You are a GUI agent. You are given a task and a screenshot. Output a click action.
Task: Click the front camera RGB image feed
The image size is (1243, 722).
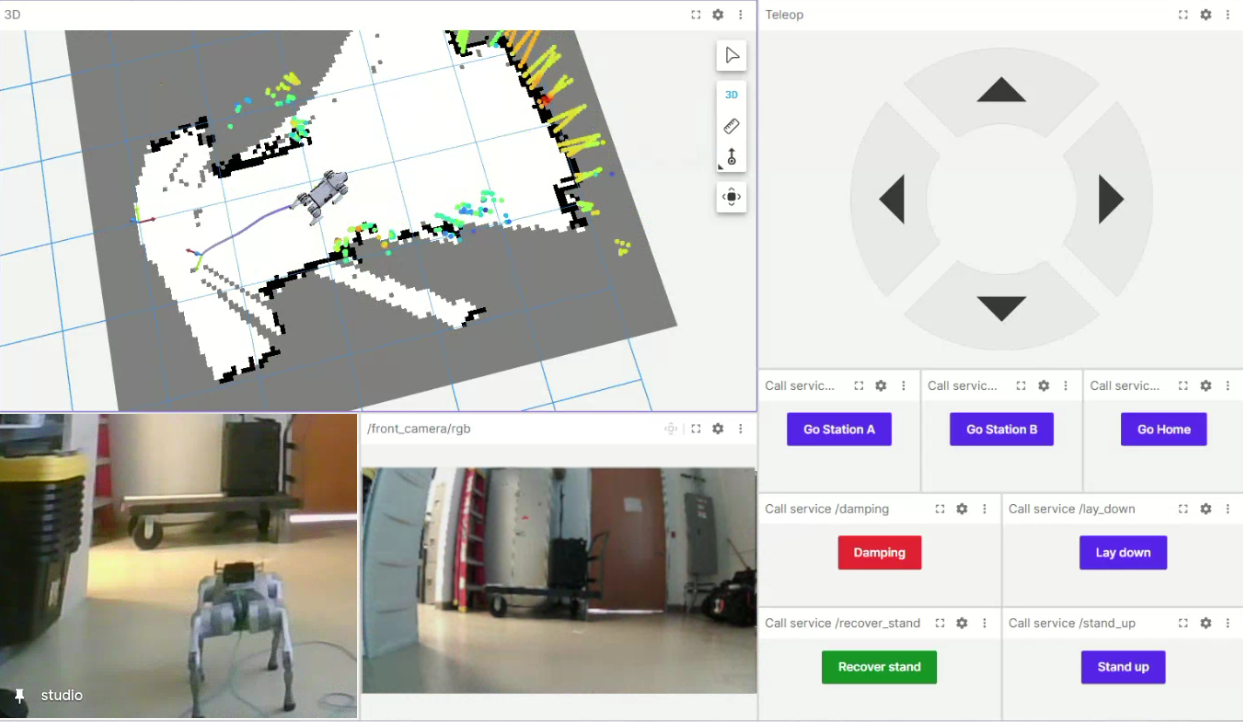click(x=558, y=580)
